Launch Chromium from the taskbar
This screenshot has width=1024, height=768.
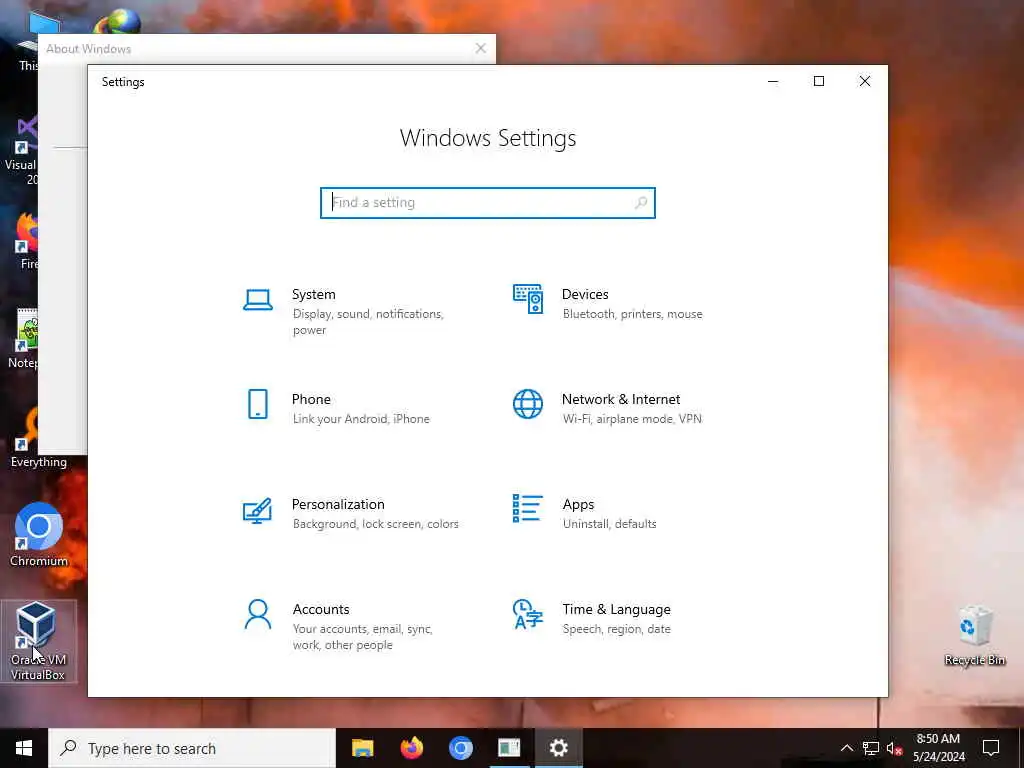460,748
